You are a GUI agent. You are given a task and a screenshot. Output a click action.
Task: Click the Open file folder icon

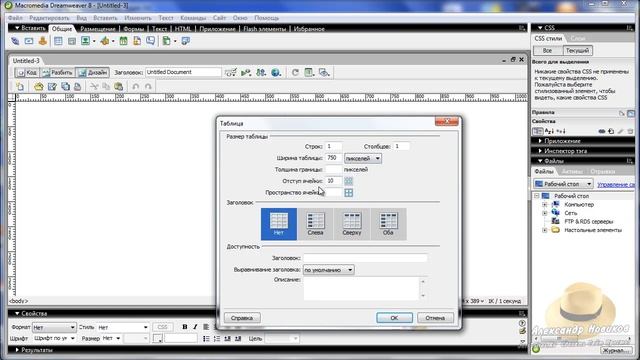point(38,87)
